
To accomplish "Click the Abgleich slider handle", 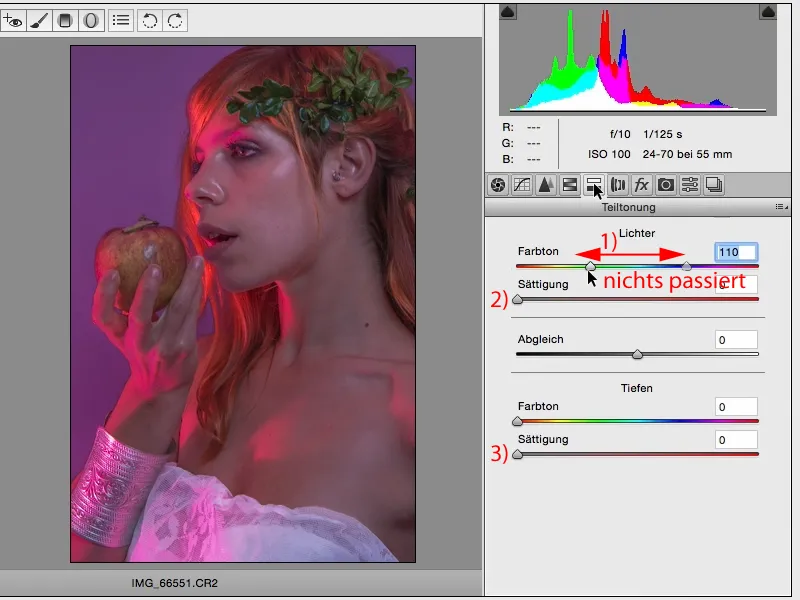I will pos(637,355).
